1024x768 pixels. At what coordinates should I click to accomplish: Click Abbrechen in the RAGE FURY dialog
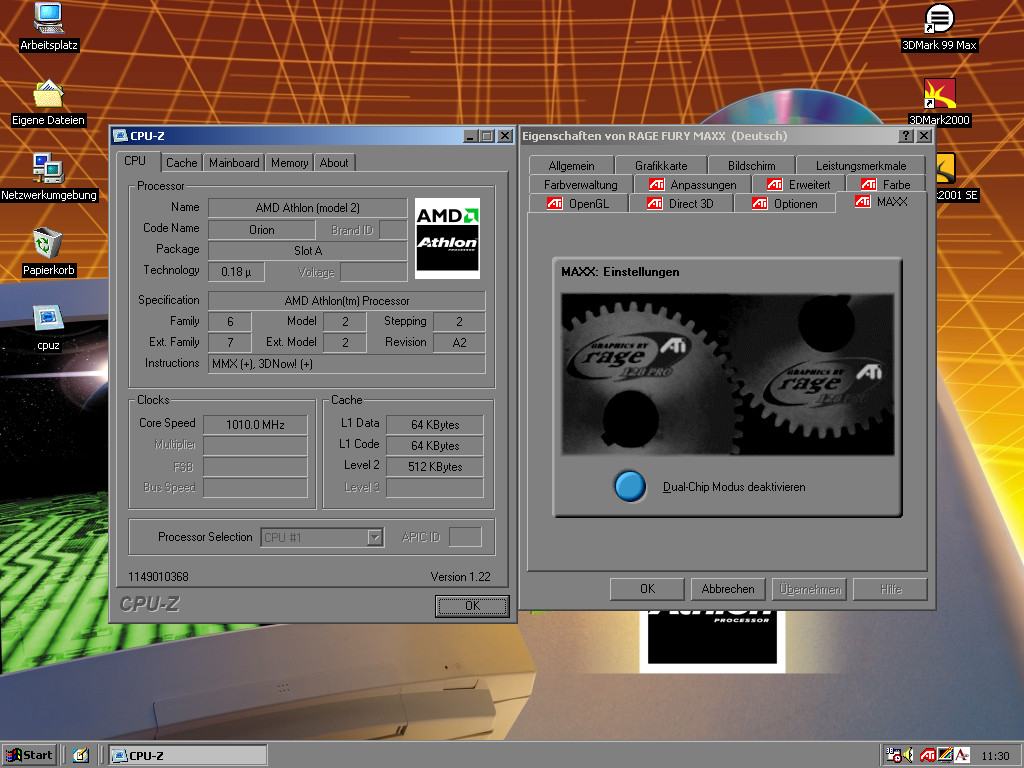(x=727, y=589)
